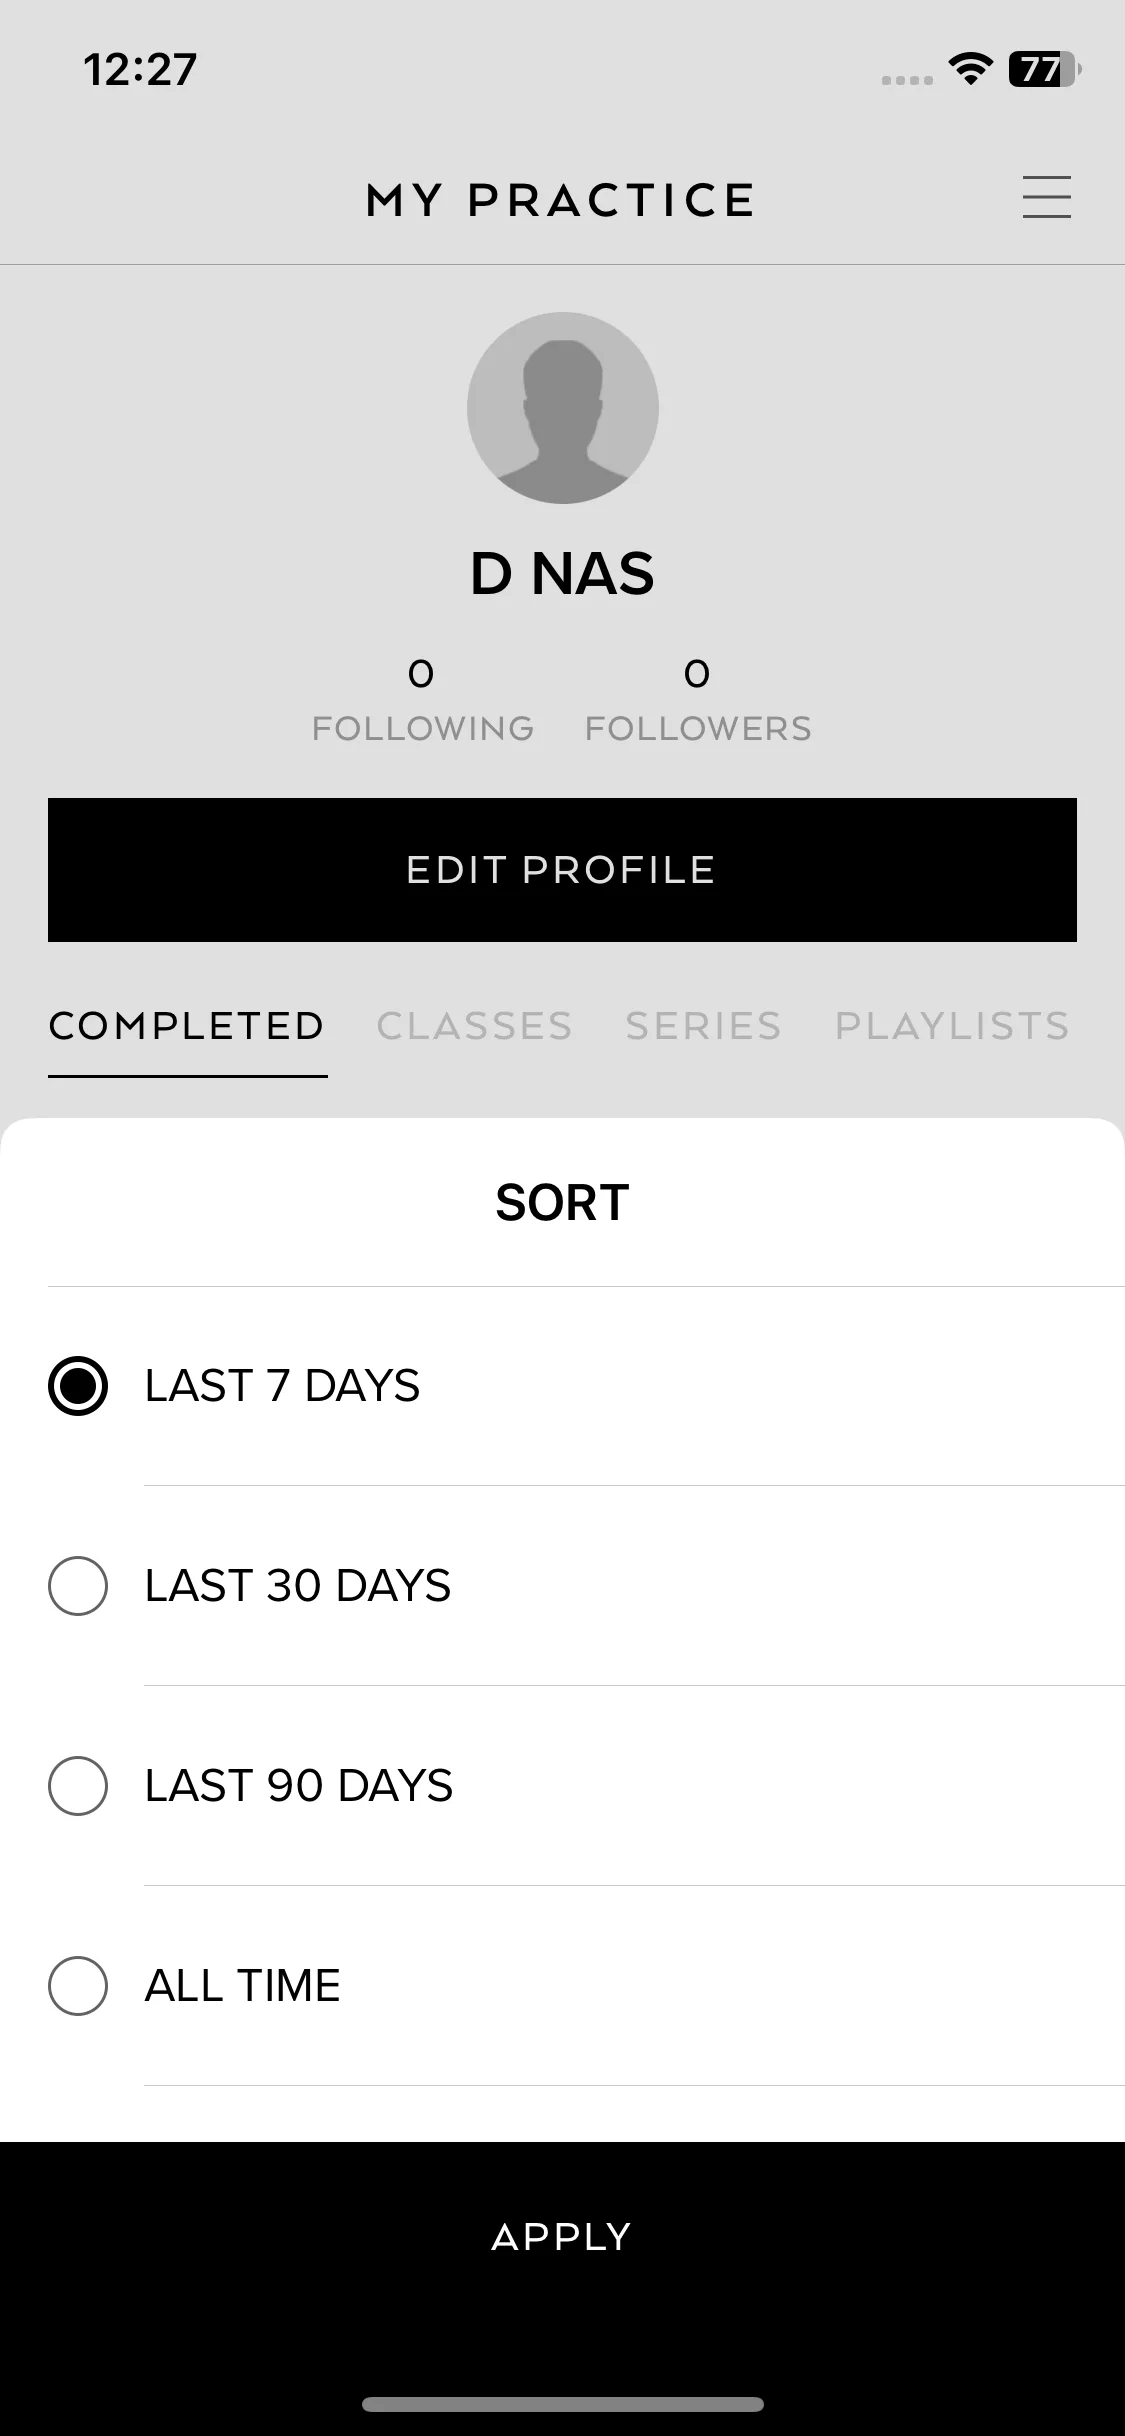
Task: Tap the clock showing 12:27
Action: [140, 70]
